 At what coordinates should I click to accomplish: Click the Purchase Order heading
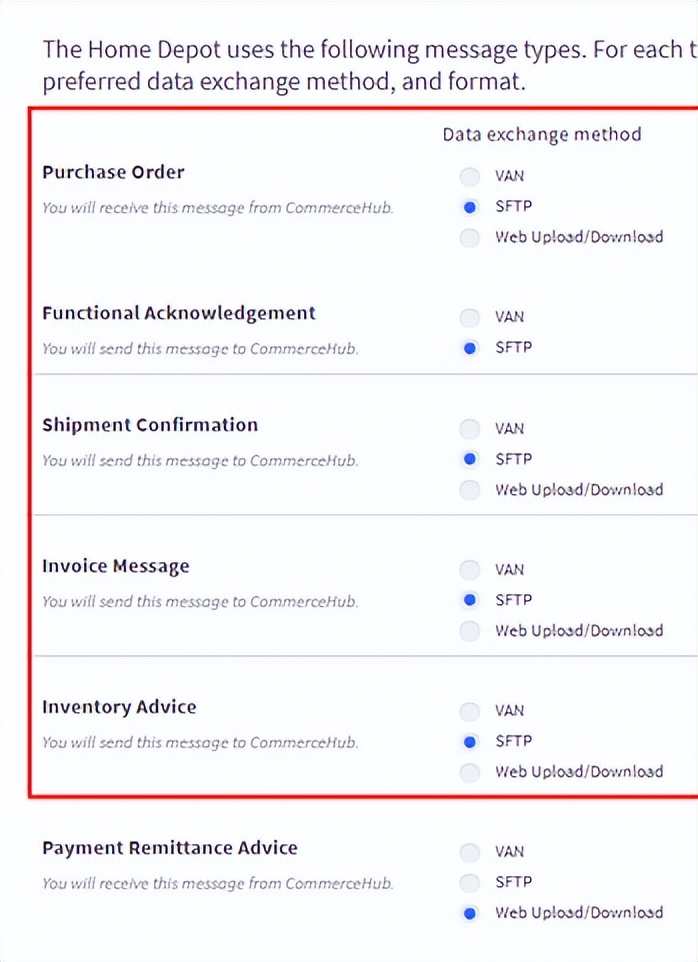coord(113,172)
